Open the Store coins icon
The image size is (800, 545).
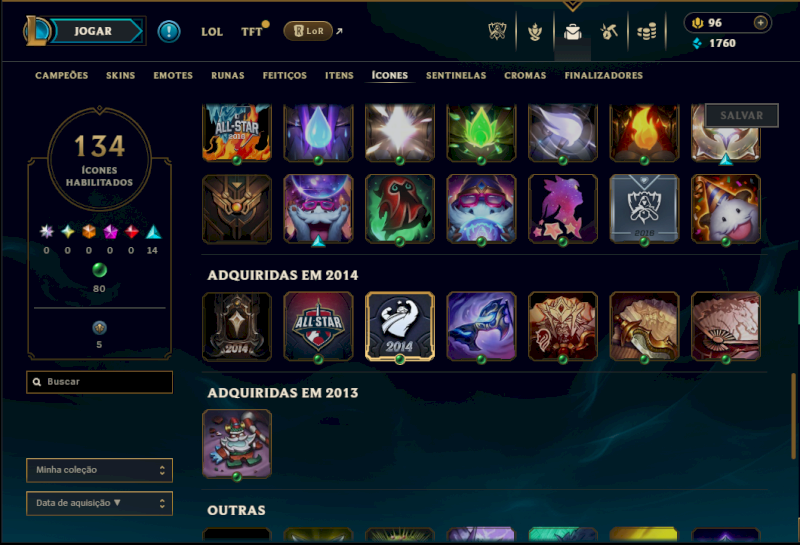(646, 32)
